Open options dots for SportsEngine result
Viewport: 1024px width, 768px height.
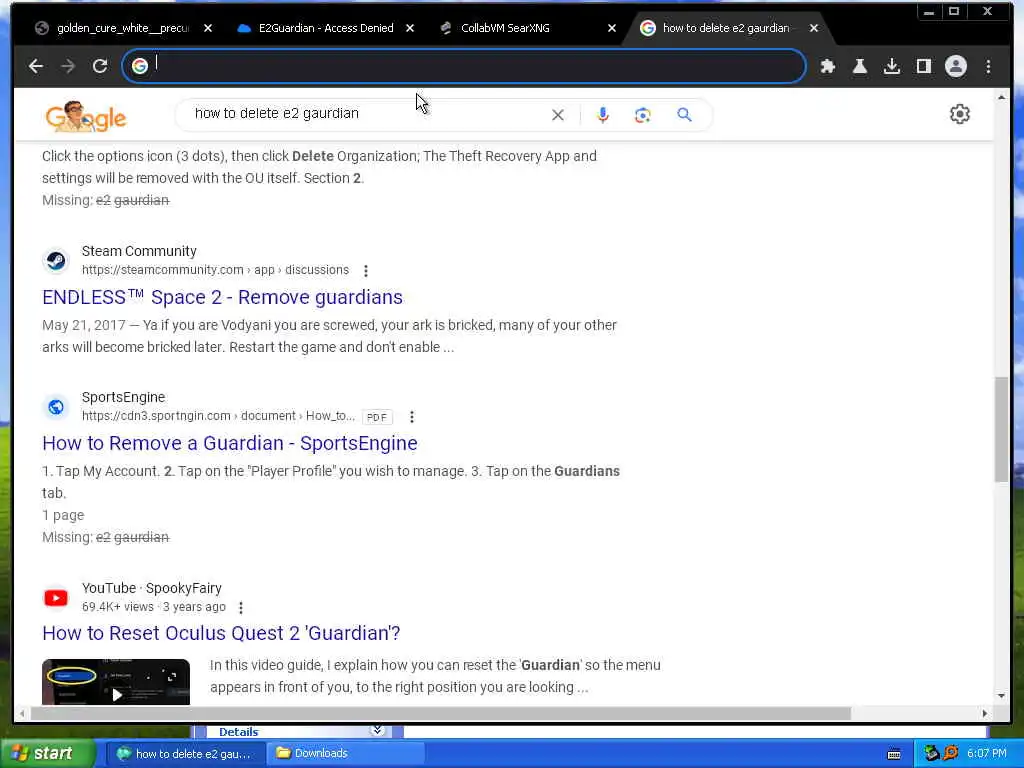pyautogui.click(x=411, y=417)
